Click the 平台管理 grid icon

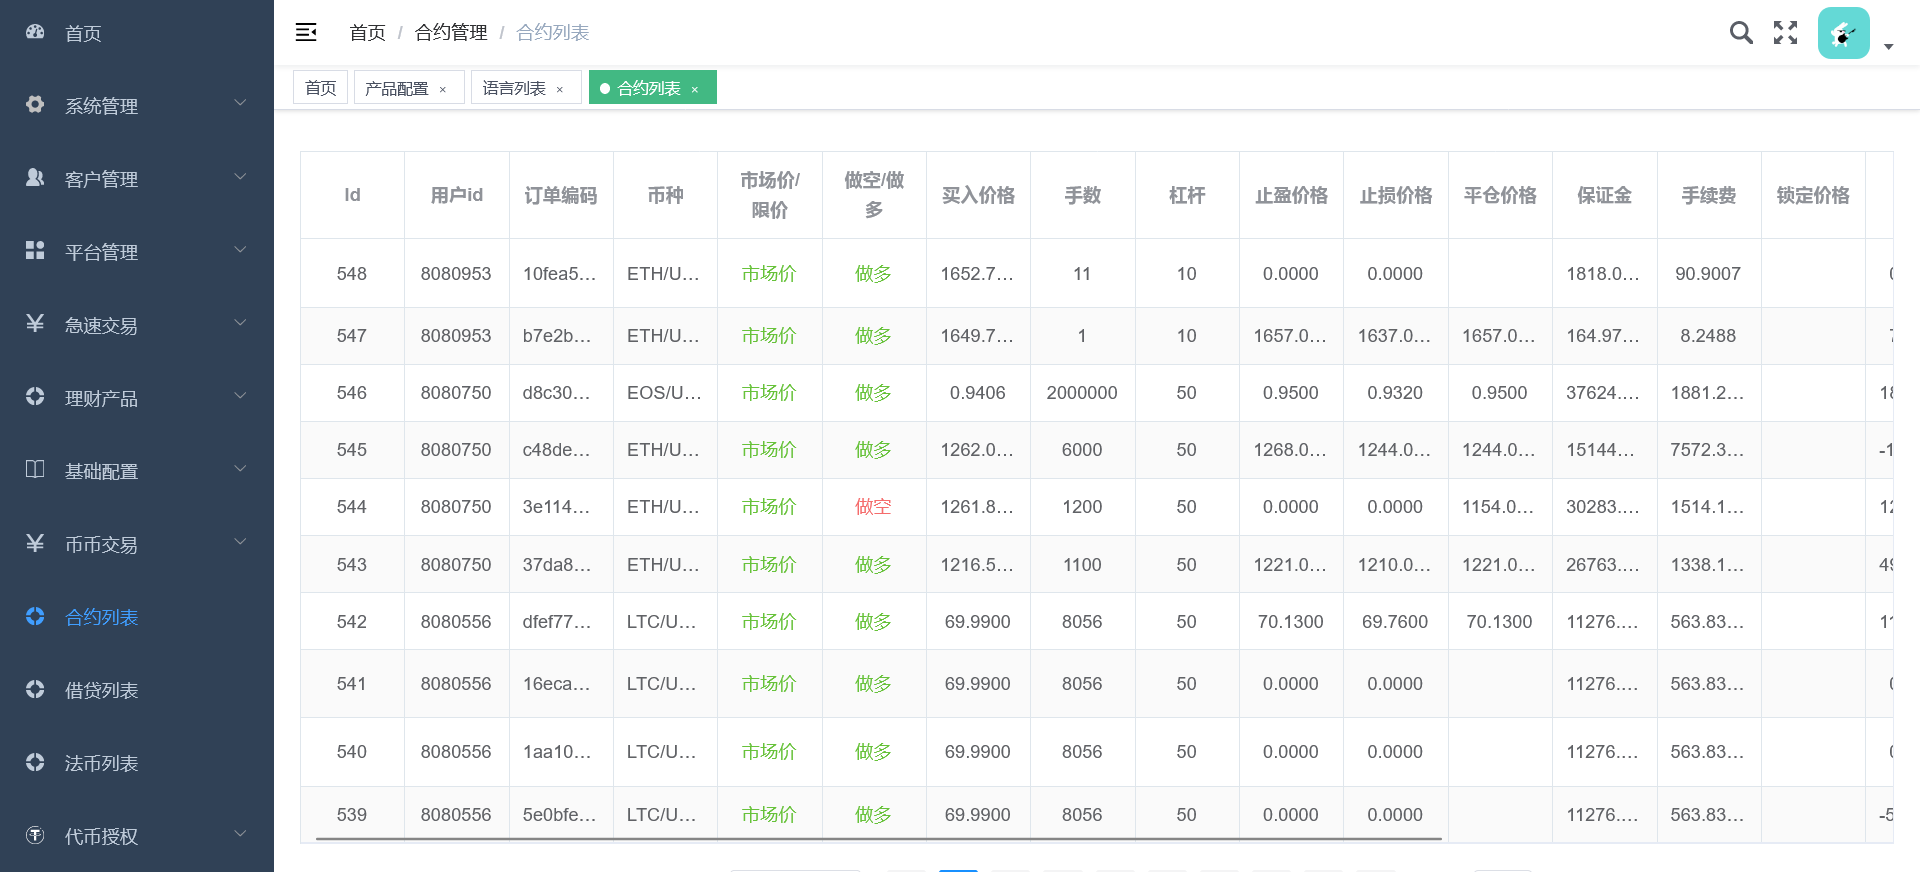tap(35, 251)
